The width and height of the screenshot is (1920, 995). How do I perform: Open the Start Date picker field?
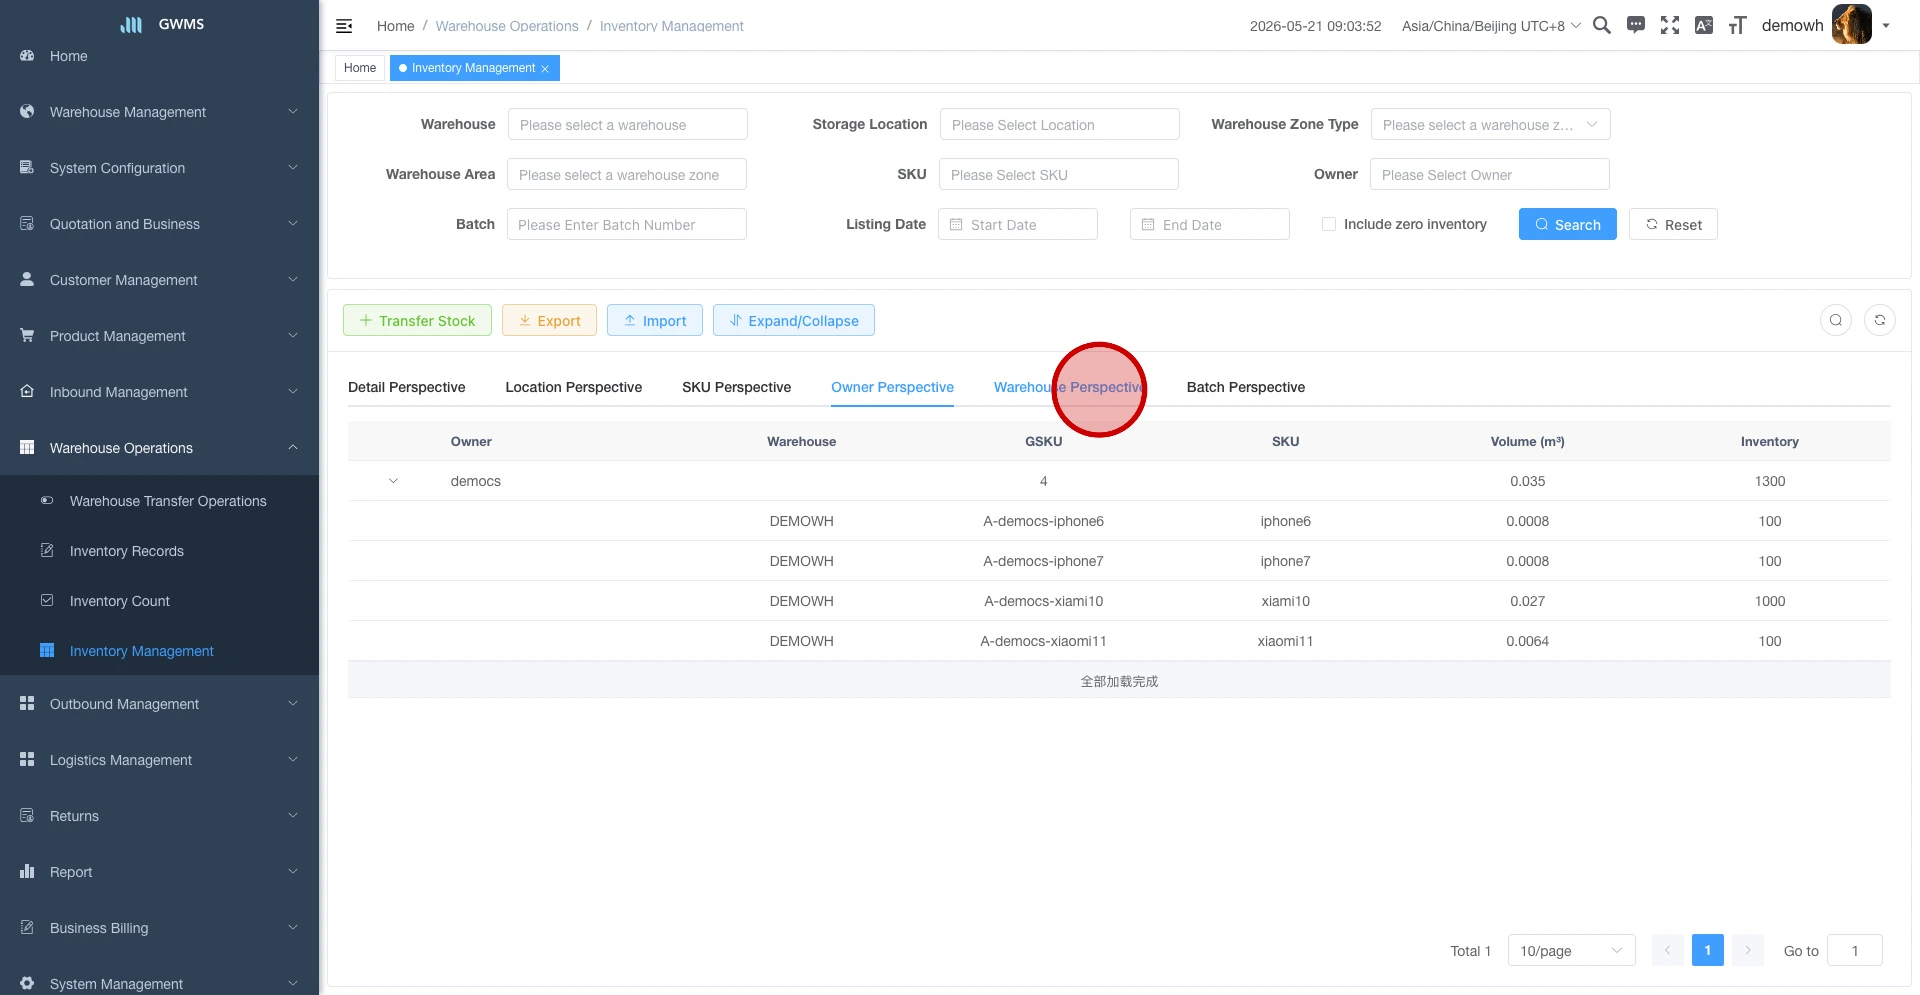pos(1017,224)
